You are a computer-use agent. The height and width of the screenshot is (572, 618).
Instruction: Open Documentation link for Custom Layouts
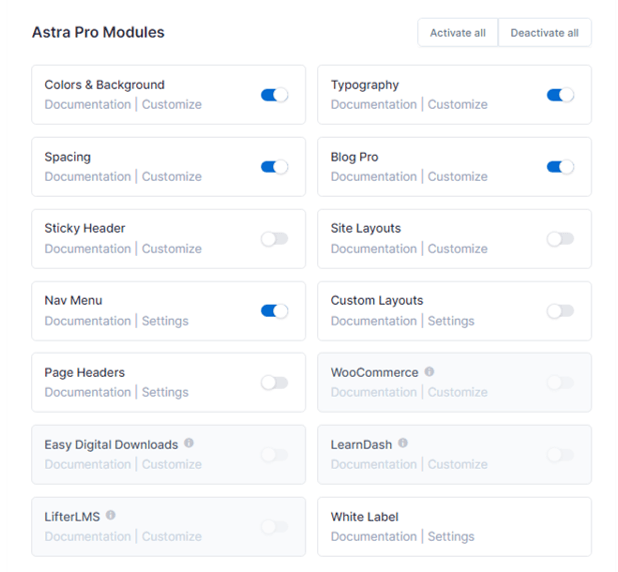click(374, 321)
